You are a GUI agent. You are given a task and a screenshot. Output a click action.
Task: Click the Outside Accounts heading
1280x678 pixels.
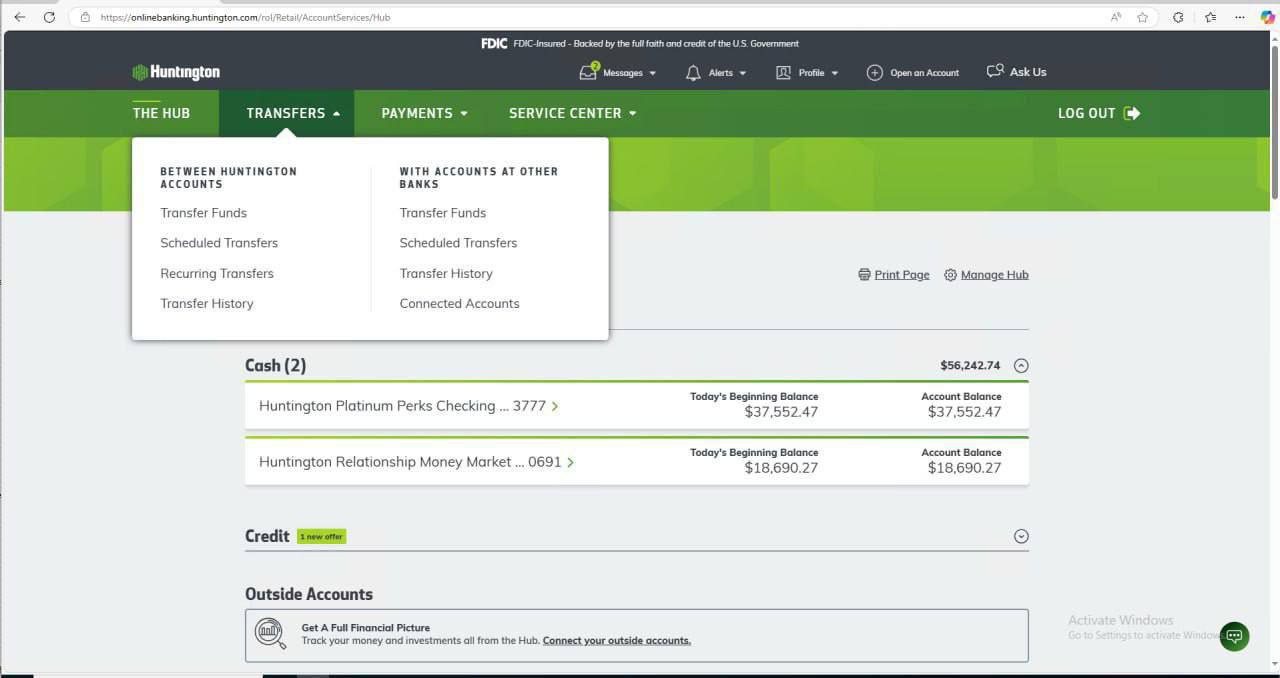pos(309,594)
